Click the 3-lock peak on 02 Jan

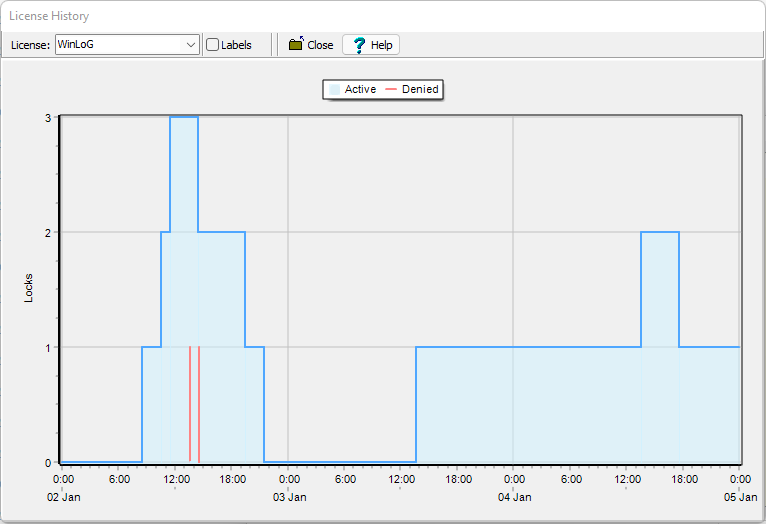pyautogui.click(x=184, y=118)
